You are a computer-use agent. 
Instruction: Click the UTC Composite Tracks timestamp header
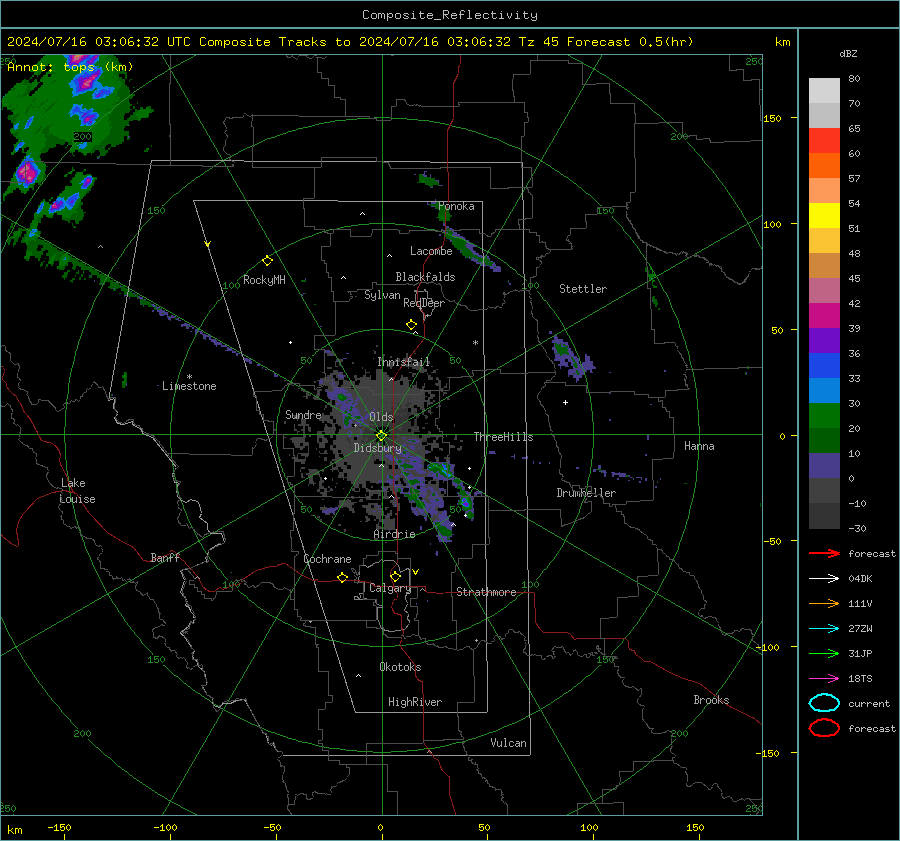350,42
